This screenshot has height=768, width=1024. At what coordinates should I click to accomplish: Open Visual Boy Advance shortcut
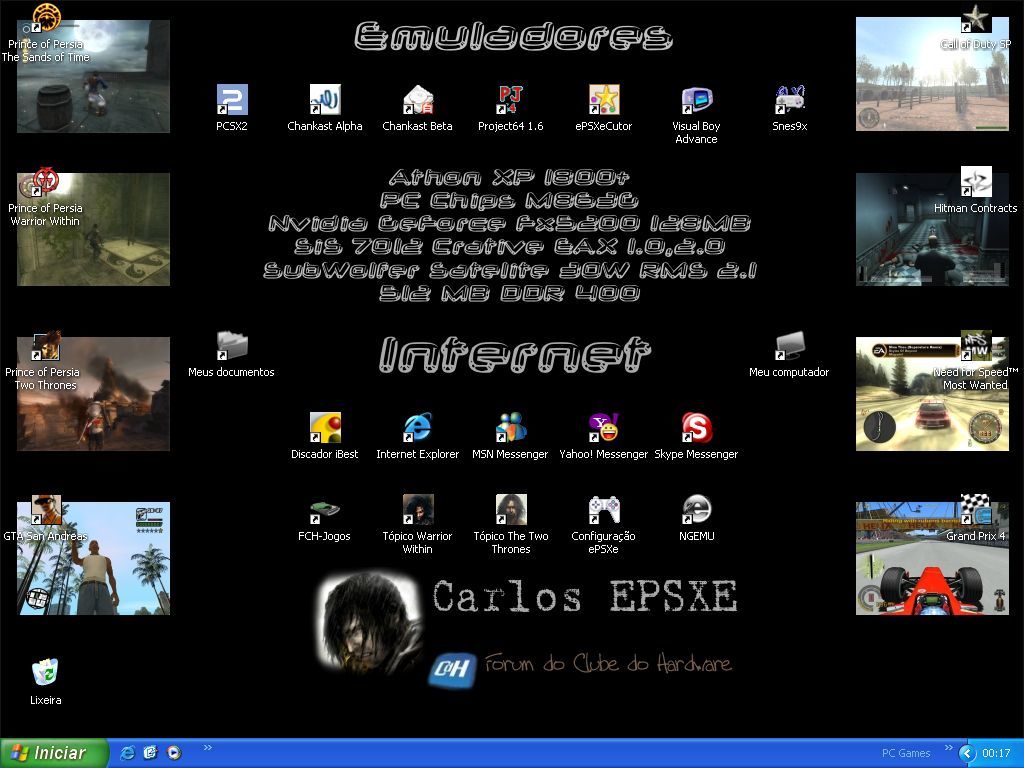pos(696,100)
